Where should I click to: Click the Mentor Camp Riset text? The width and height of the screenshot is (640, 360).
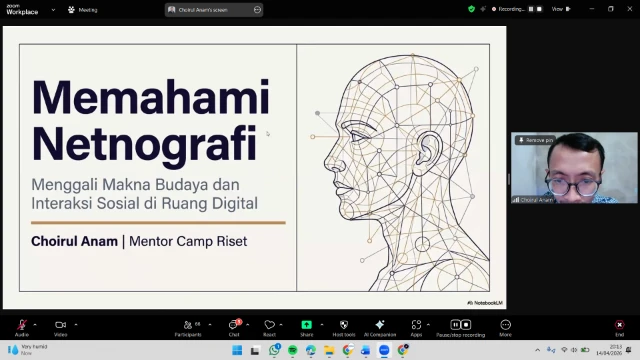pyautogui.click(x=188, y=241)
